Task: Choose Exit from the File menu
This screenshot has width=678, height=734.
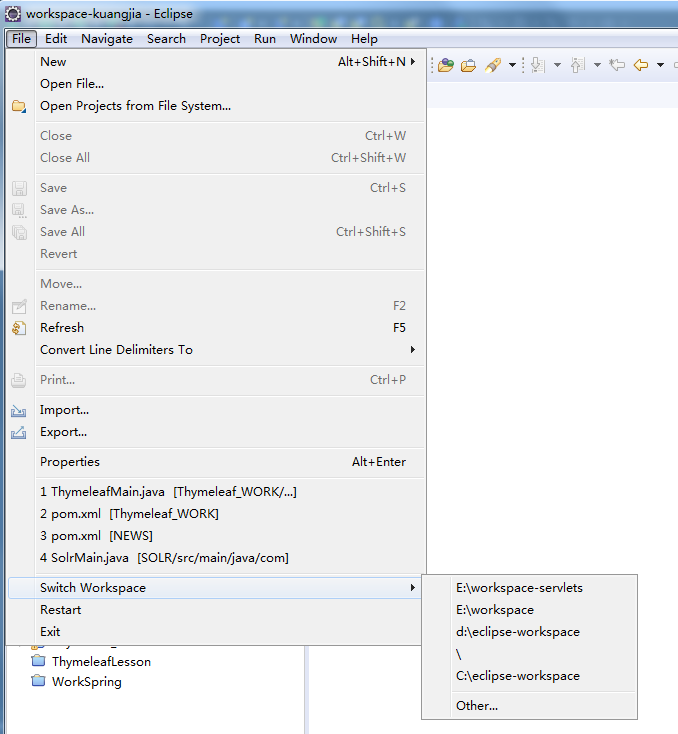Action: 215,631
